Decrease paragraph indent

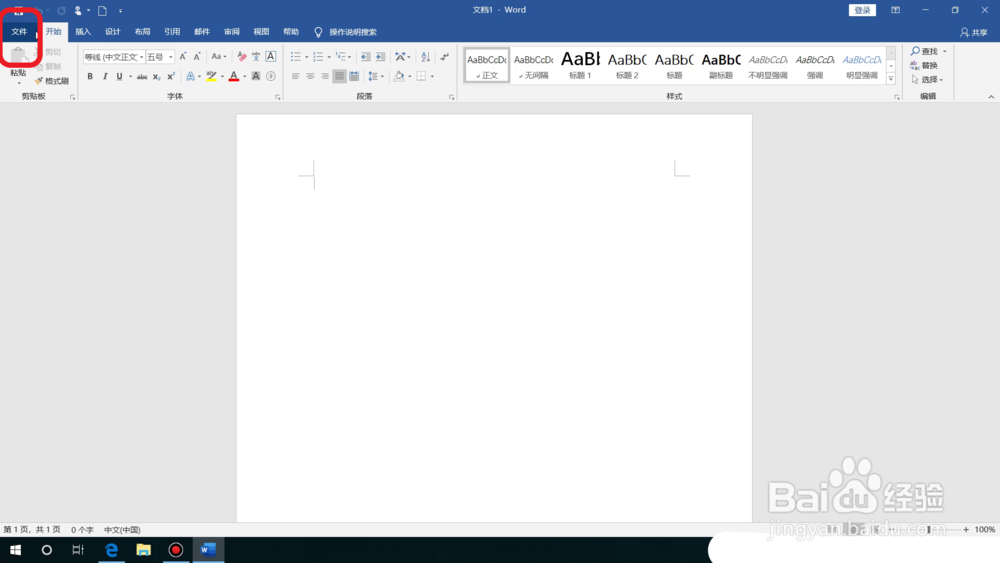pos(365,57)
